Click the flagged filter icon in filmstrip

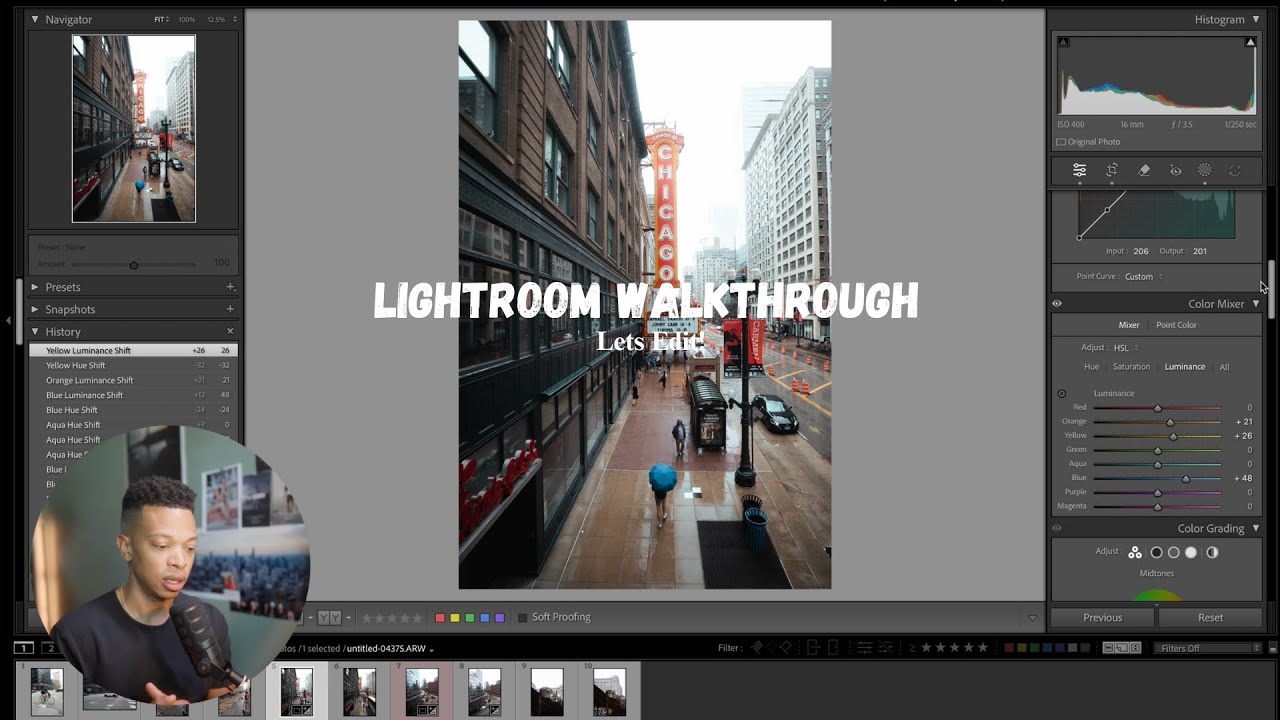[x=757, y=648]
